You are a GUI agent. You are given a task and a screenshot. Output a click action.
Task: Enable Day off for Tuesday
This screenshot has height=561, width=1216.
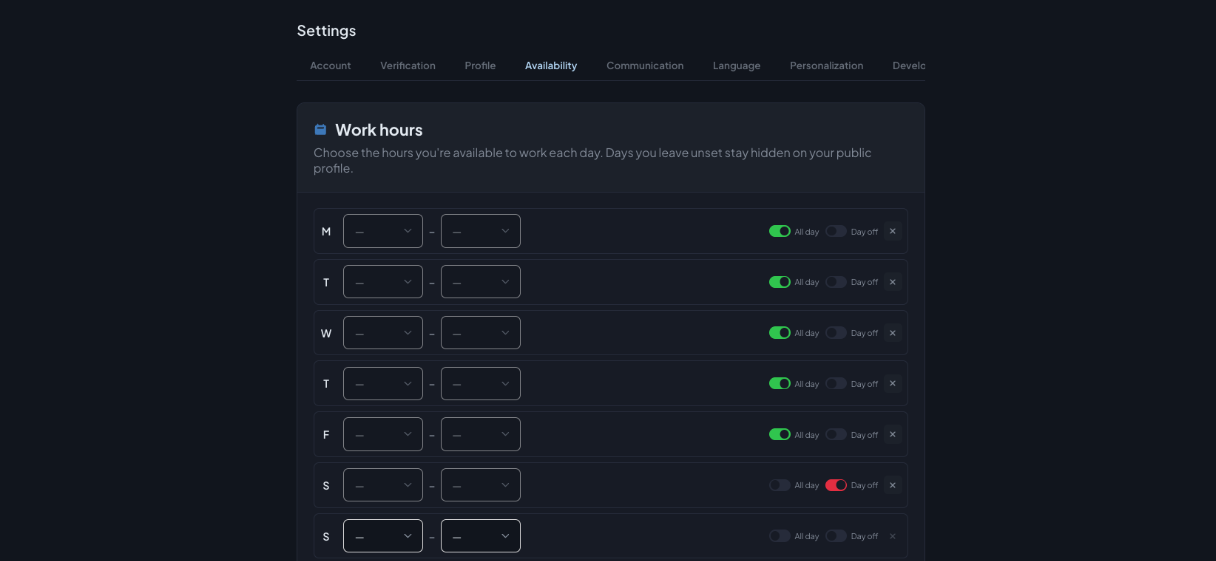pos(836,282)
